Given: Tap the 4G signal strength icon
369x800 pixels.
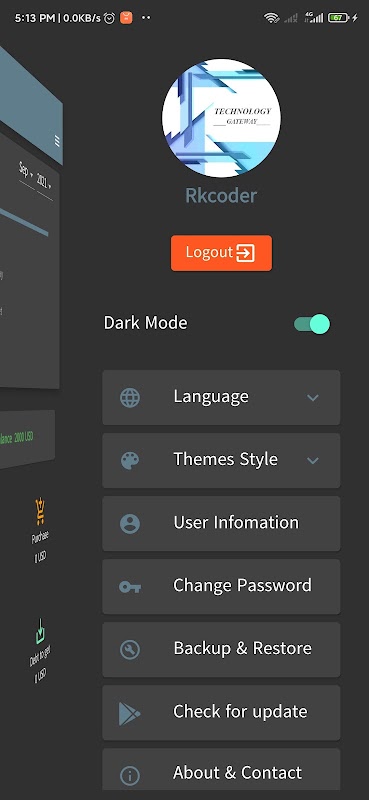Looking at the screenshot, I should [313, 18].
